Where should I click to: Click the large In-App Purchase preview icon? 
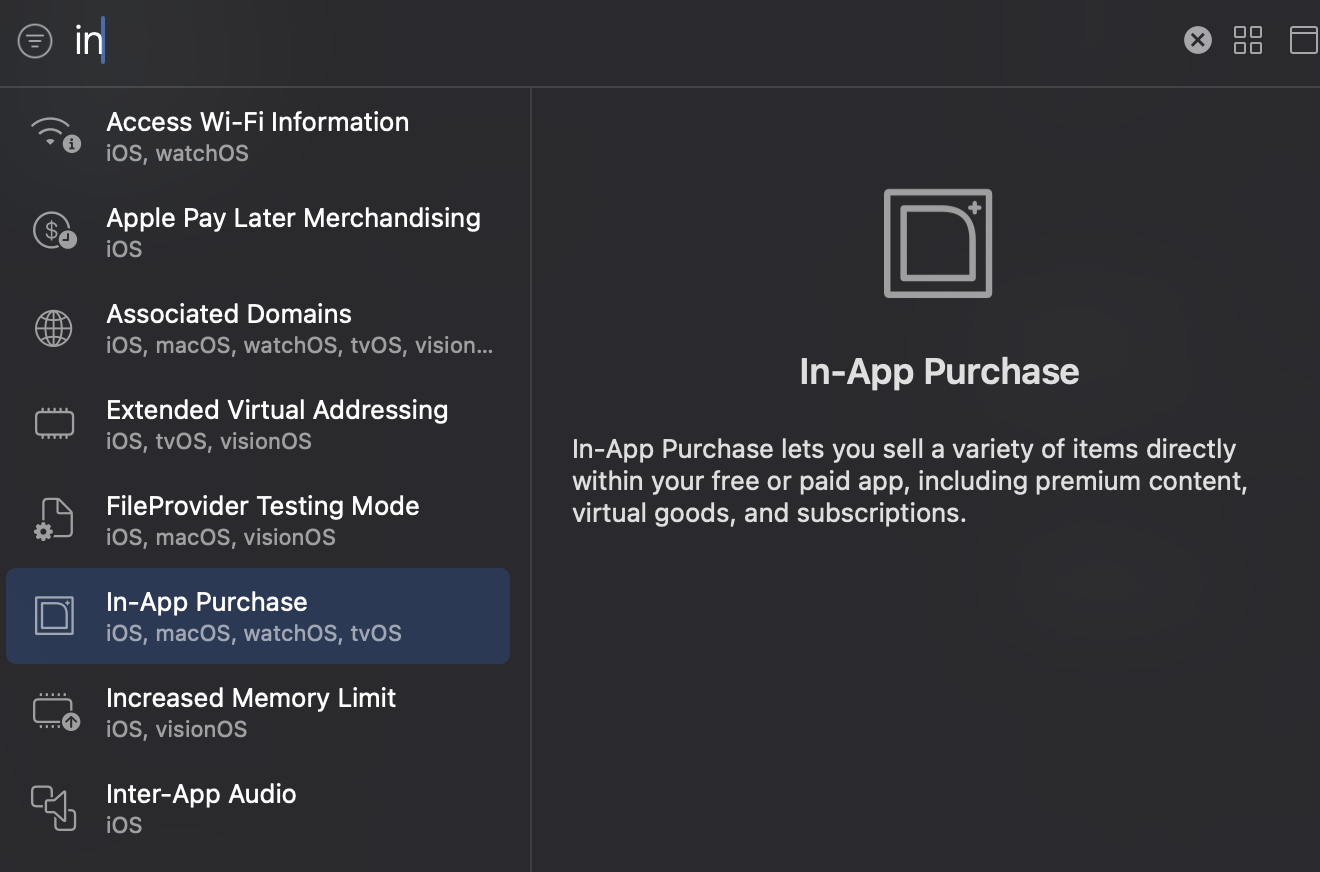point(938,243)
